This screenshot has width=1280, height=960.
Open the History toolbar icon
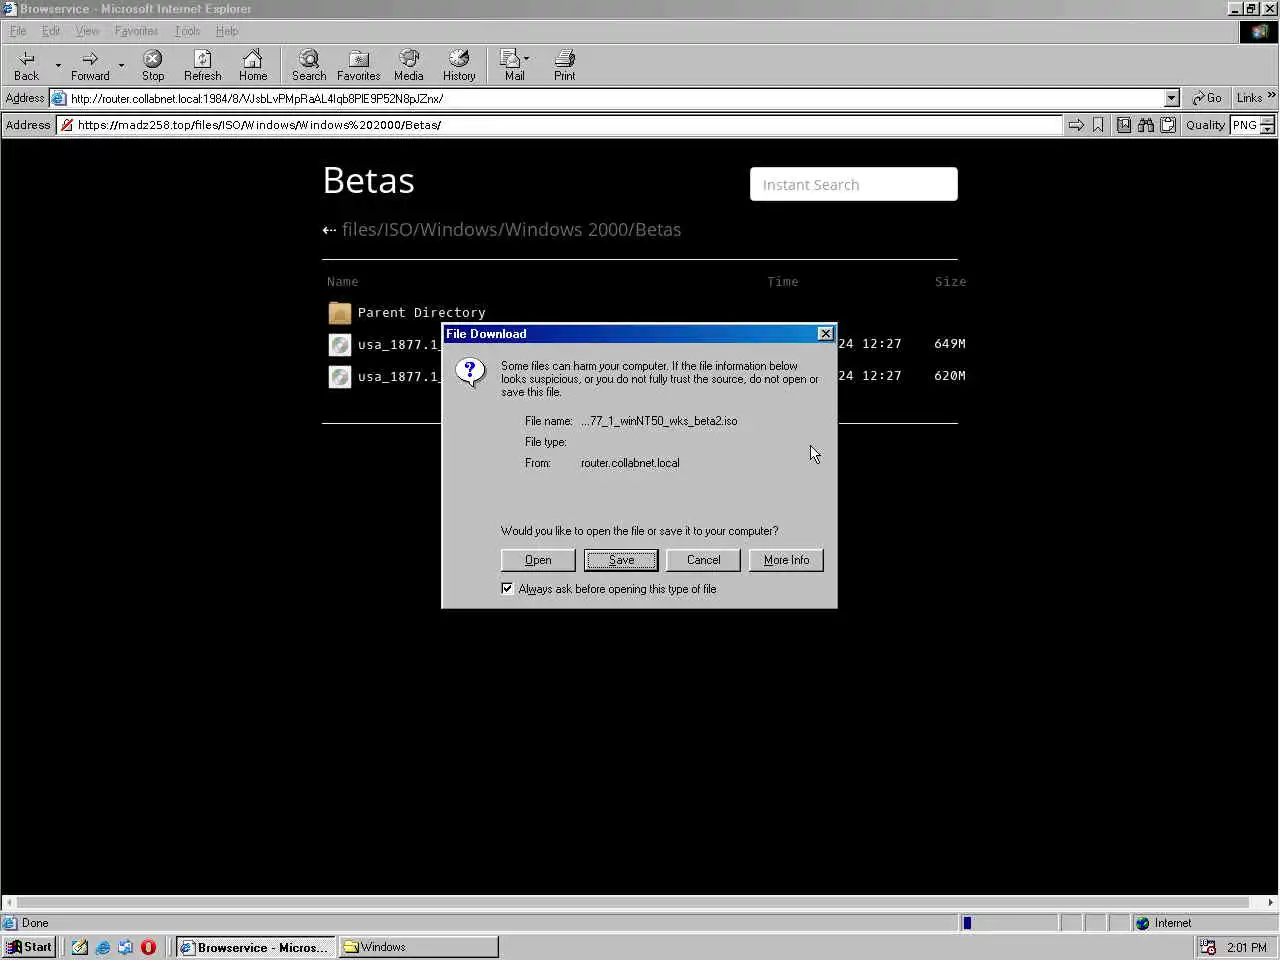click(459, 59)
